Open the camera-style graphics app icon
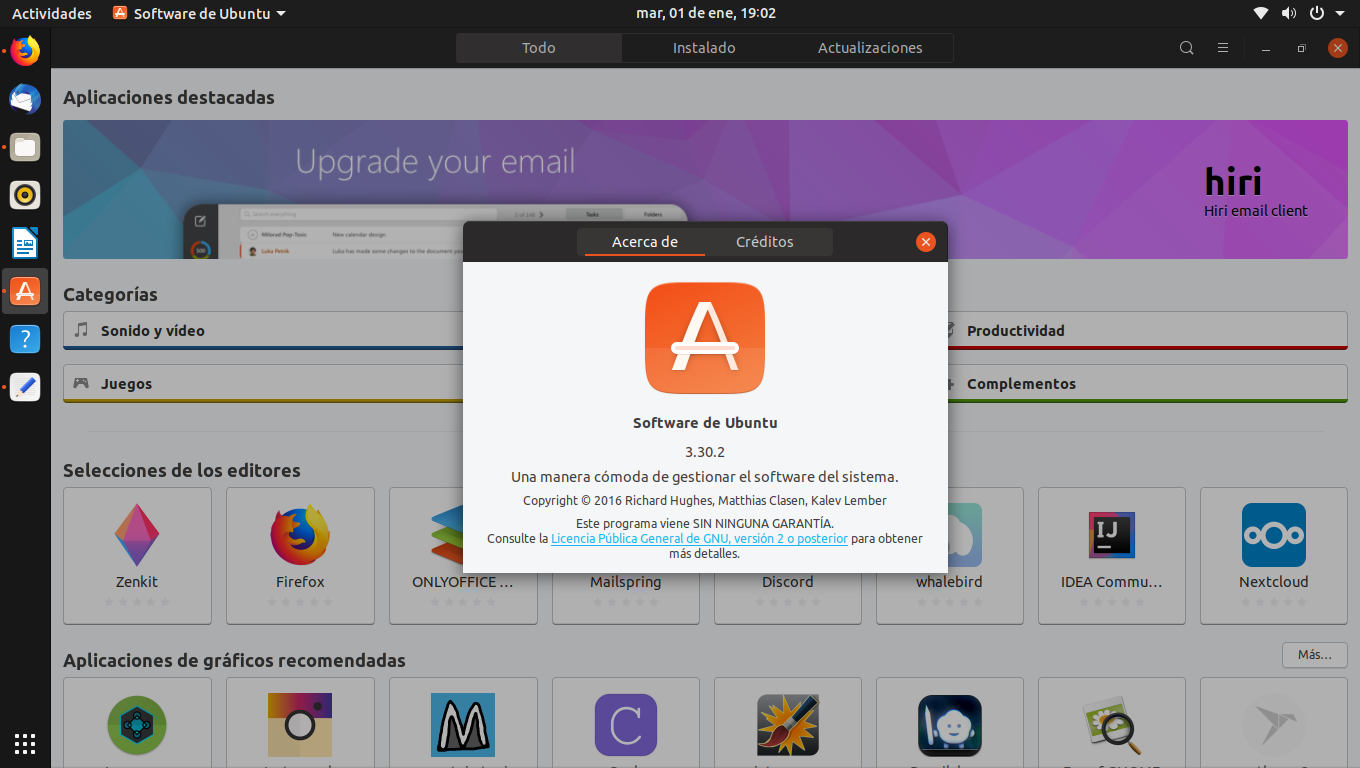Viewport: 1360px width, 768px height. click(300, 726)
